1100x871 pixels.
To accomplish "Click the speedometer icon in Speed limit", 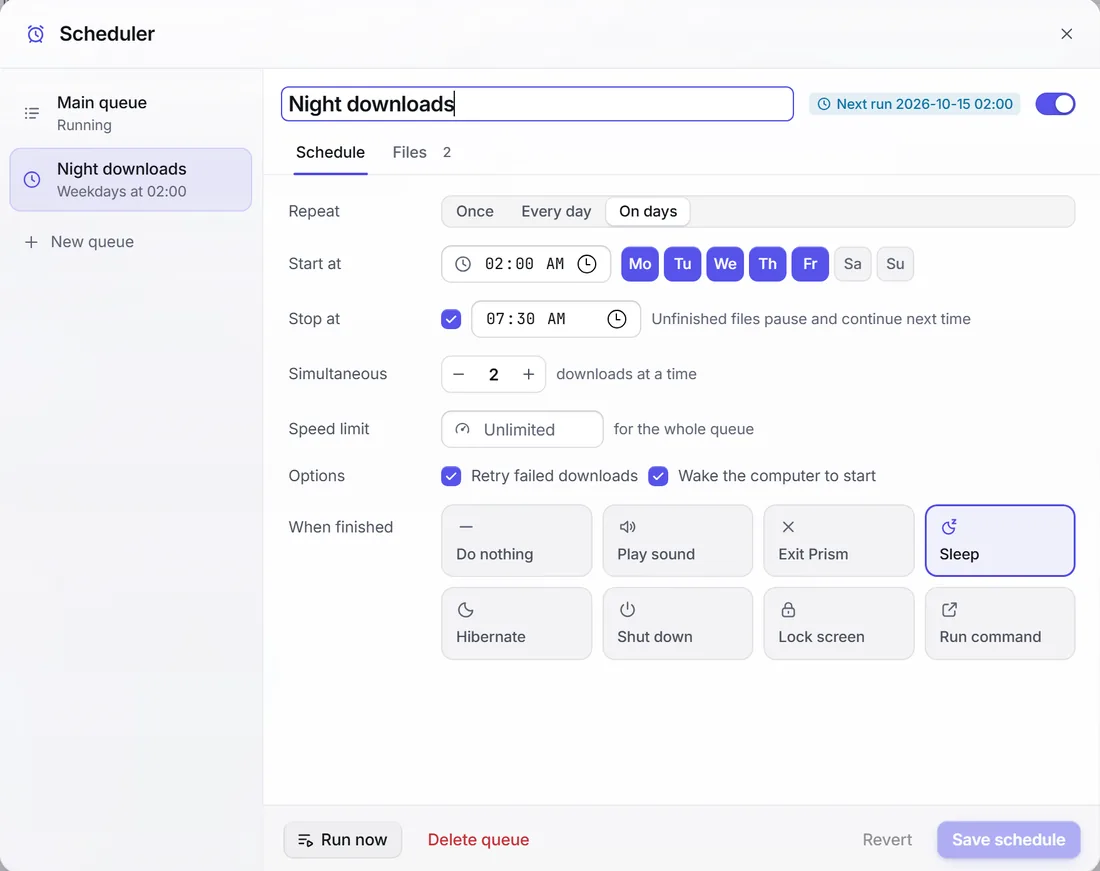I will (462, 429).
